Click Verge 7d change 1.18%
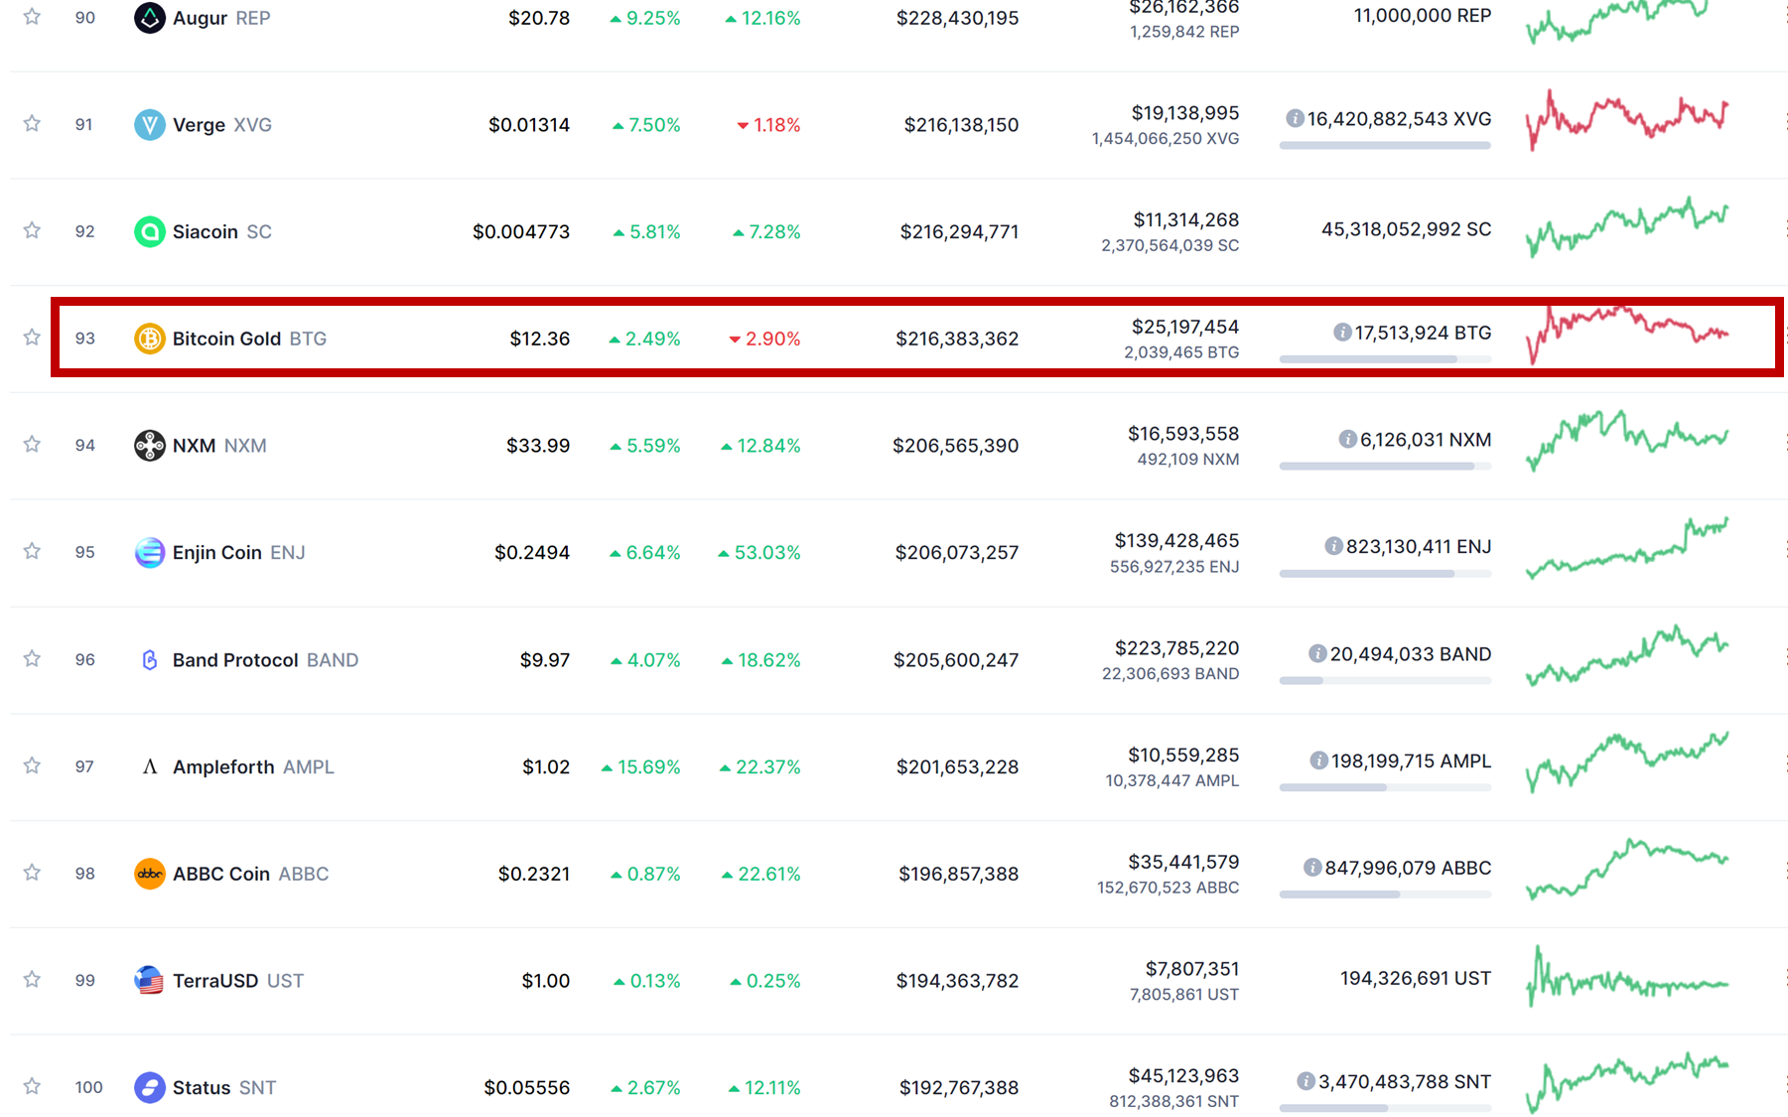Viewport: 1788px width, 1117px height. point(768,125)
